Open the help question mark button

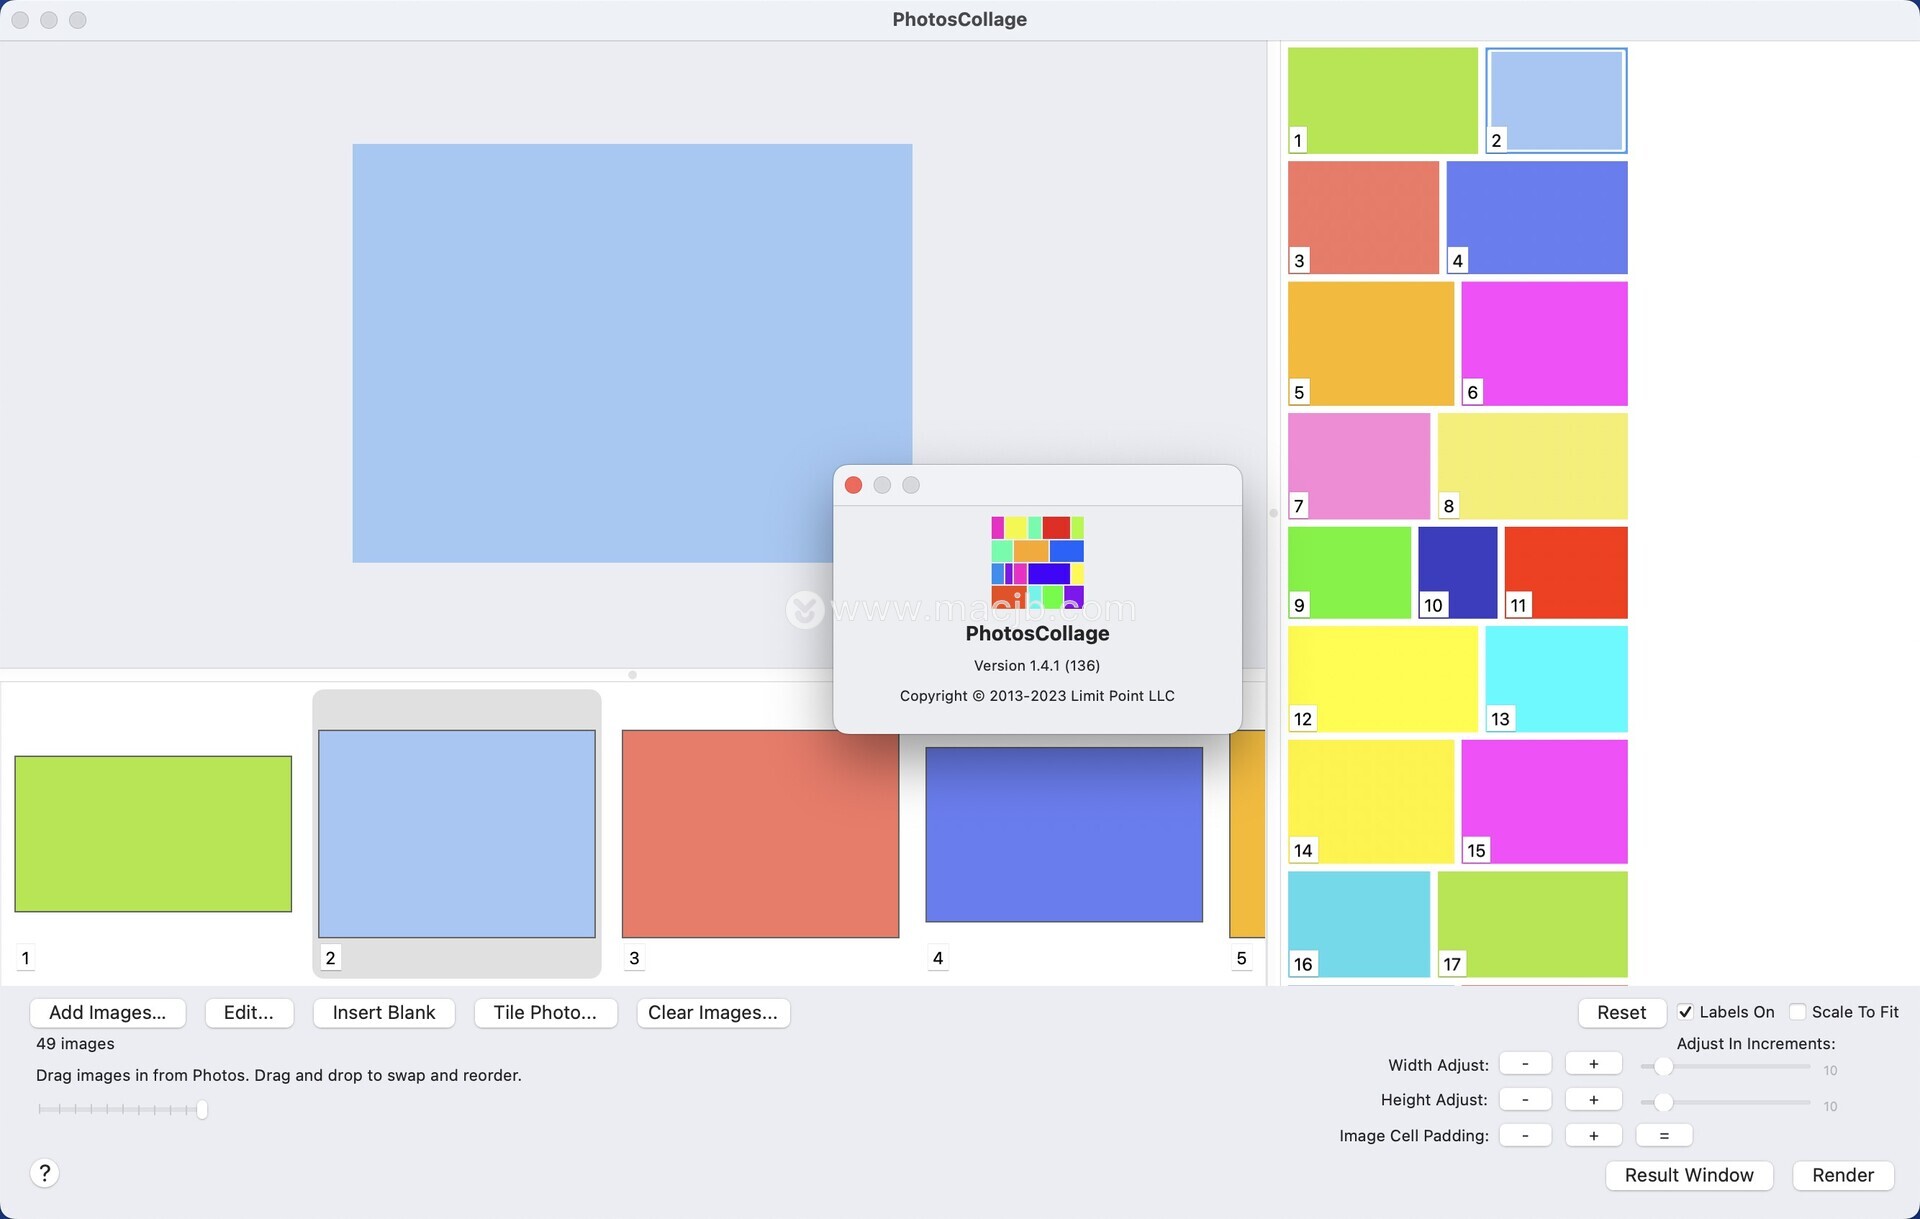[44, 1173]
